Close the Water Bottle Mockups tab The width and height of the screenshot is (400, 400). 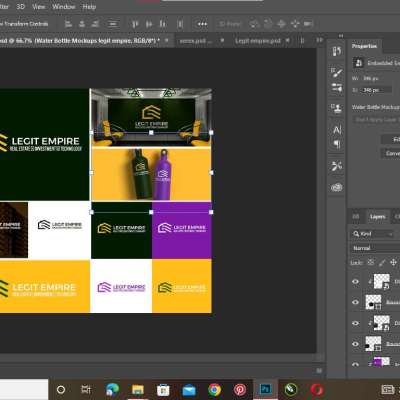coord(167,41)
